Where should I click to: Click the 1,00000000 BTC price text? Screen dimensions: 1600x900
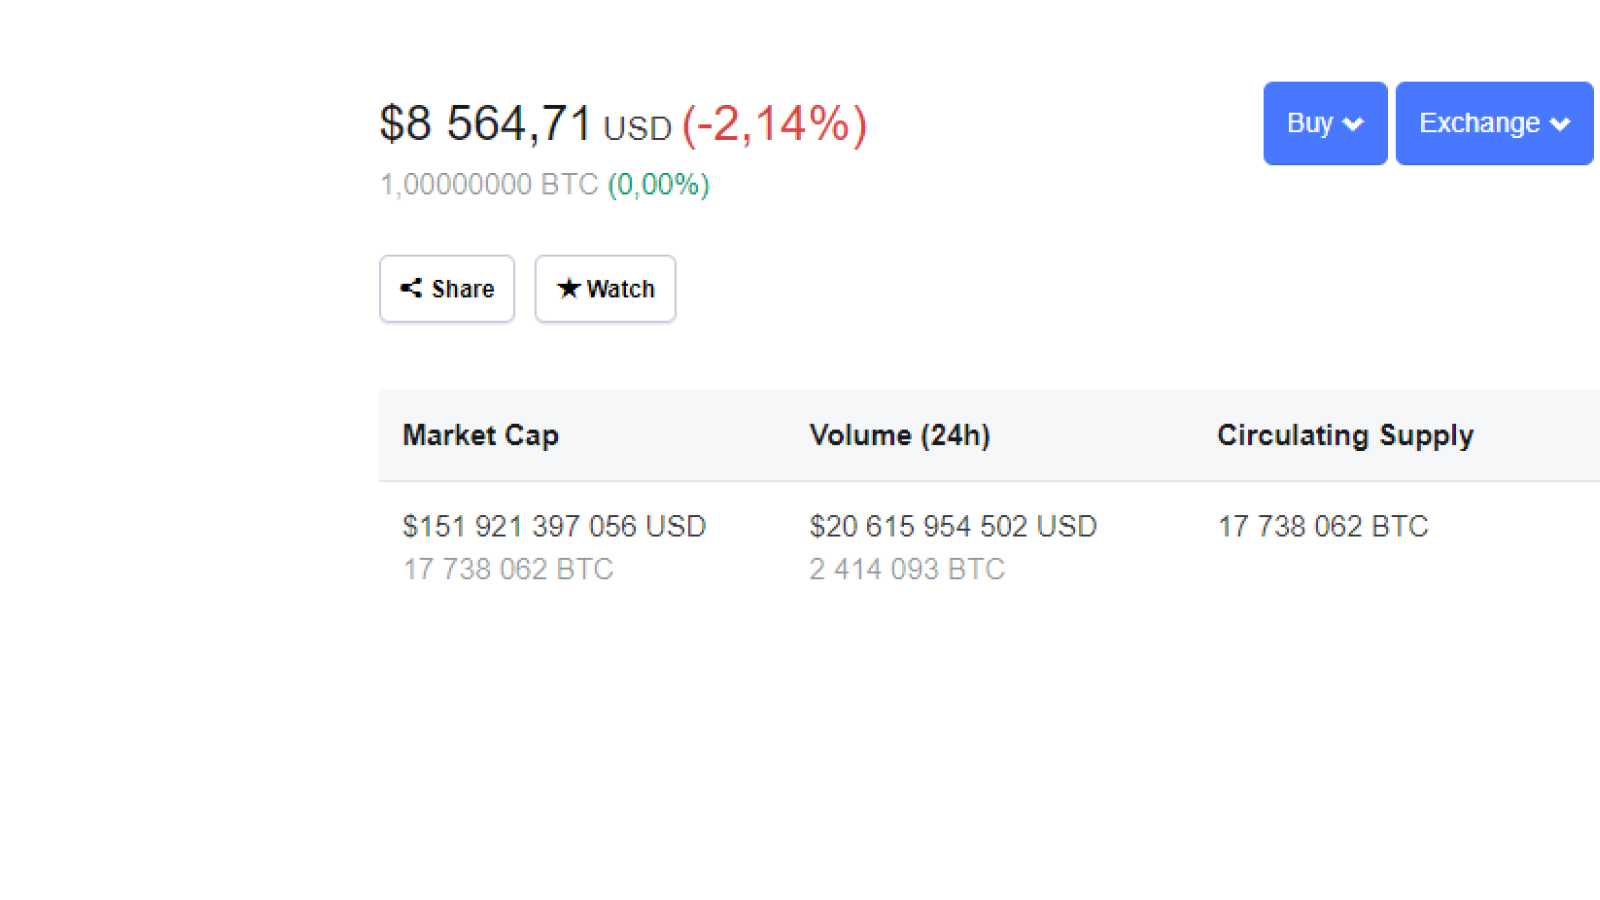point(489,185)
